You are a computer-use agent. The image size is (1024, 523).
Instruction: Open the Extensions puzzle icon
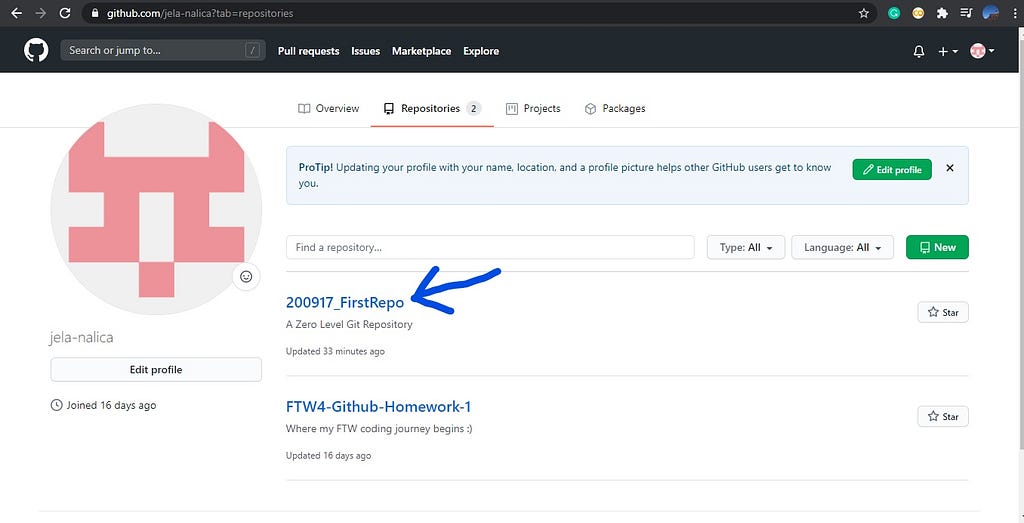[x=942, y=13]
